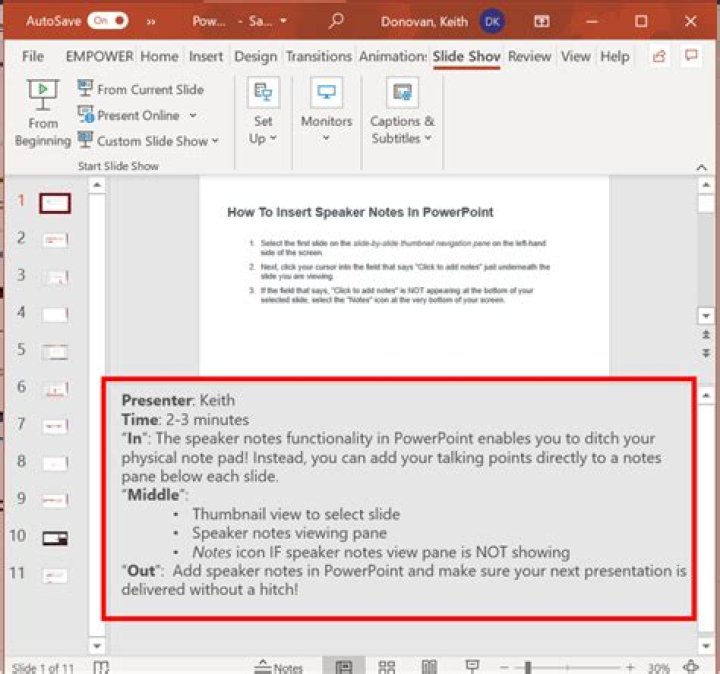720x674 pixels.
Task: Select slide 6 thumbnail
Action: click(55, 389)
